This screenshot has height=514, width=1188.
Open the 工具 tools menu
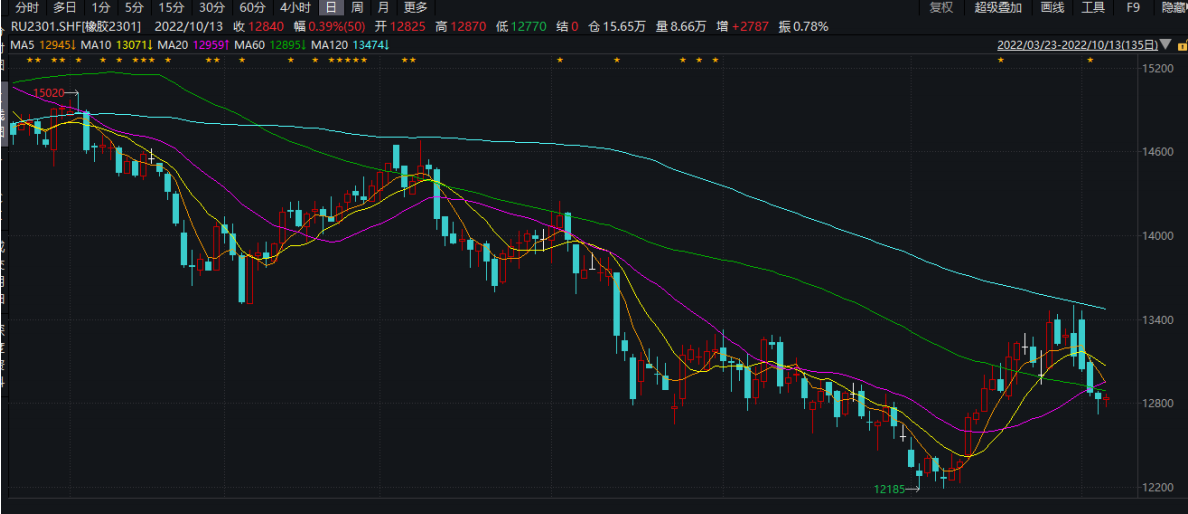1093,8
